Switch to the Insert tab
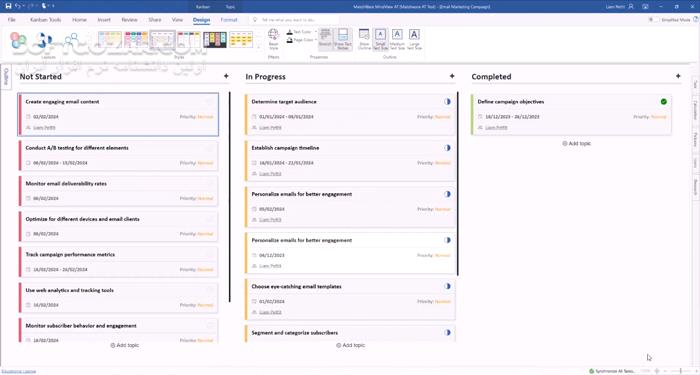 click(104, 20)
